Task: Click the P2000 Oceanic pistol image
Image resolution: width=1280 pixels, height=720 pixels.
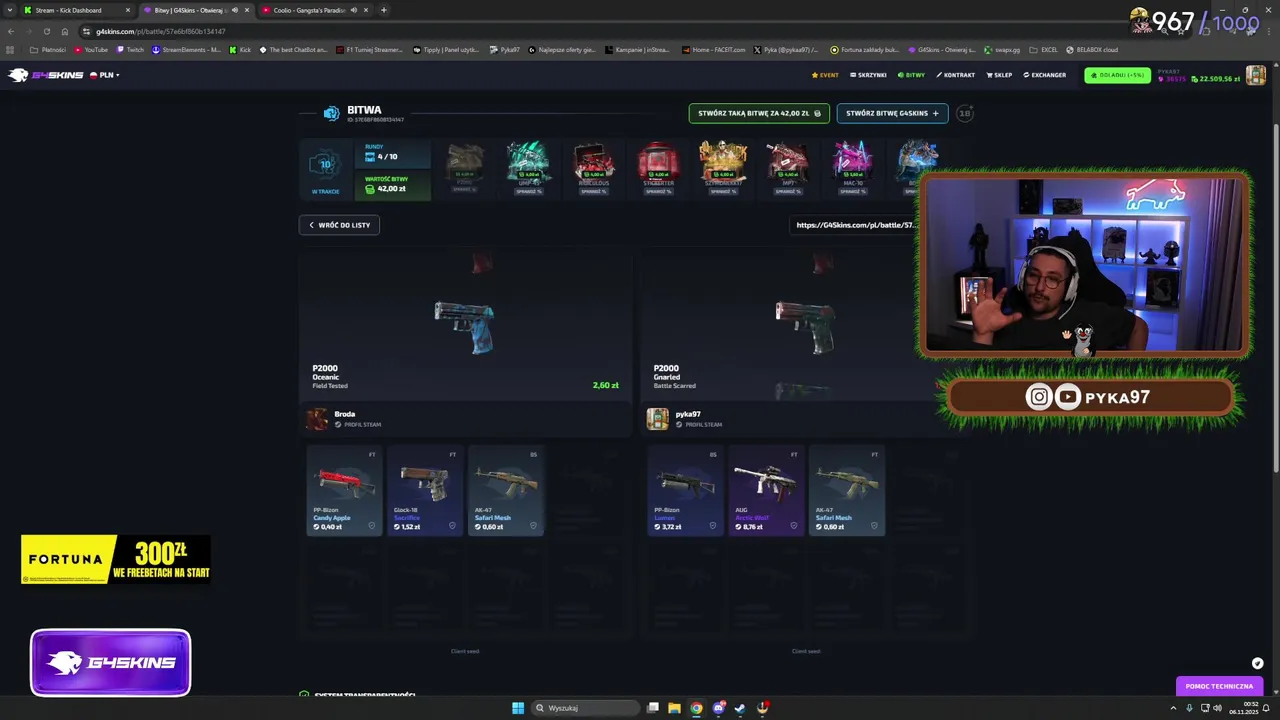Action: pos(464,326)
